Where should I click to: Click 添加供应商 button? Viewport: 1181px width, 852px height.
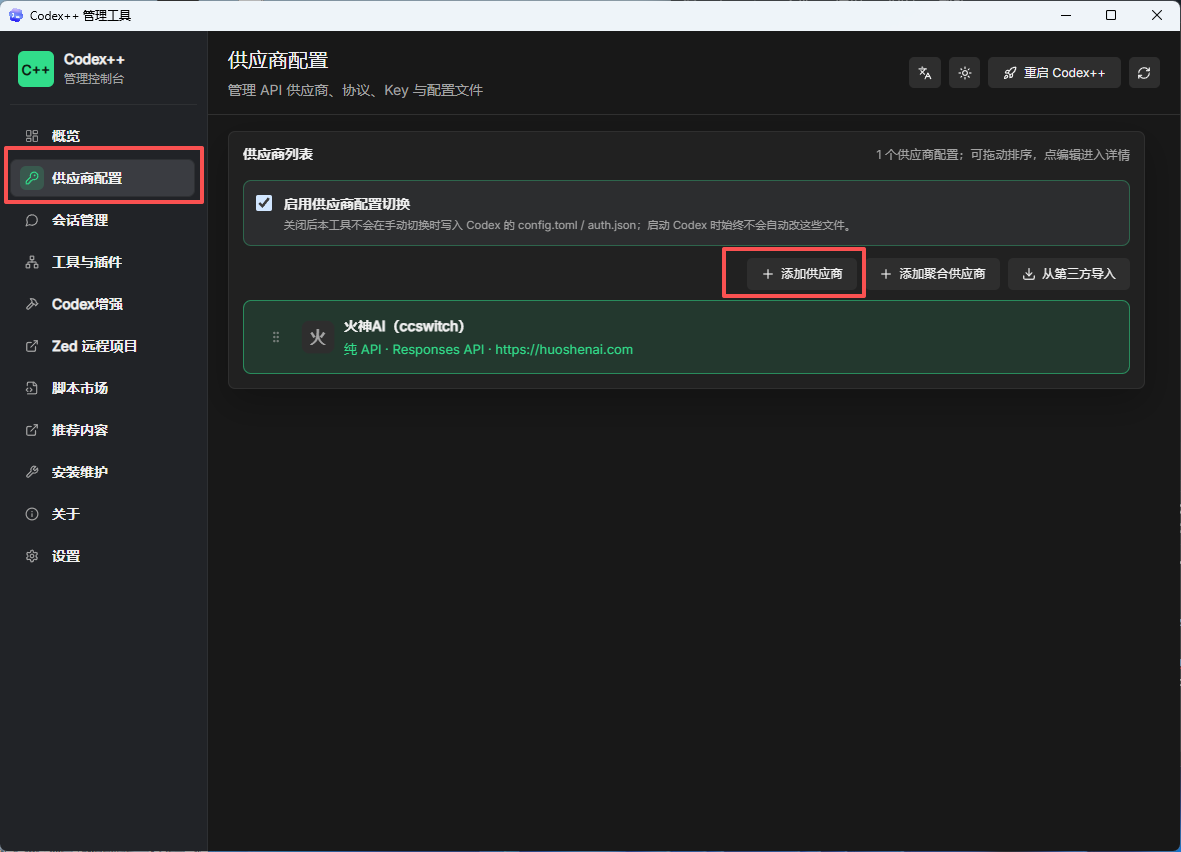[x=801, y=273]
